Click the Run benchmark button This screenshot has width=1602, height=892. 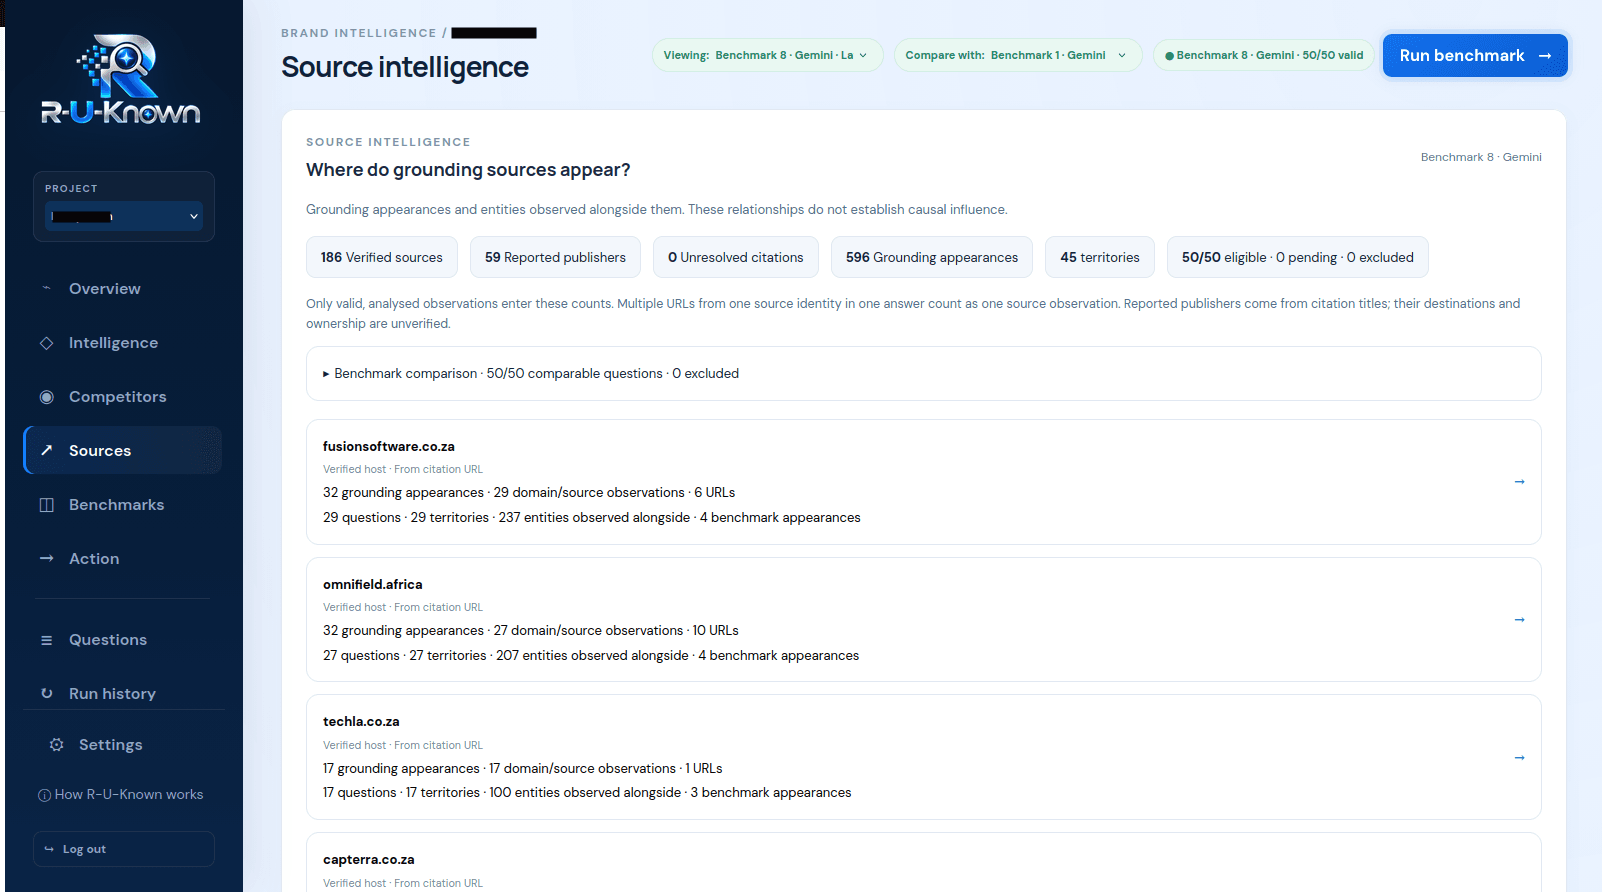pyautogui.click(x=1475, y=55)
